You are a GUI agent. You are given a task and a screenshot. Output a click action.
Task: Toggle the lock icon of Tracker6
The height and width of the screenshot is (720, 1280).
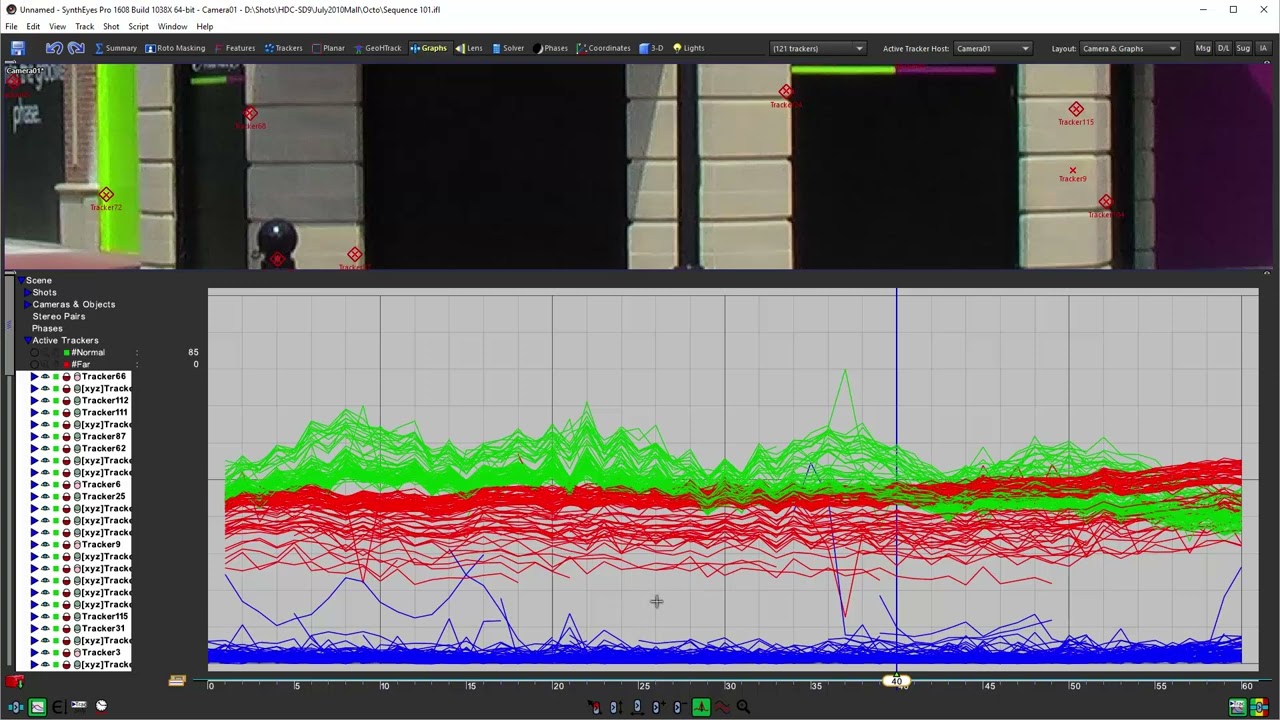[67, 484]
